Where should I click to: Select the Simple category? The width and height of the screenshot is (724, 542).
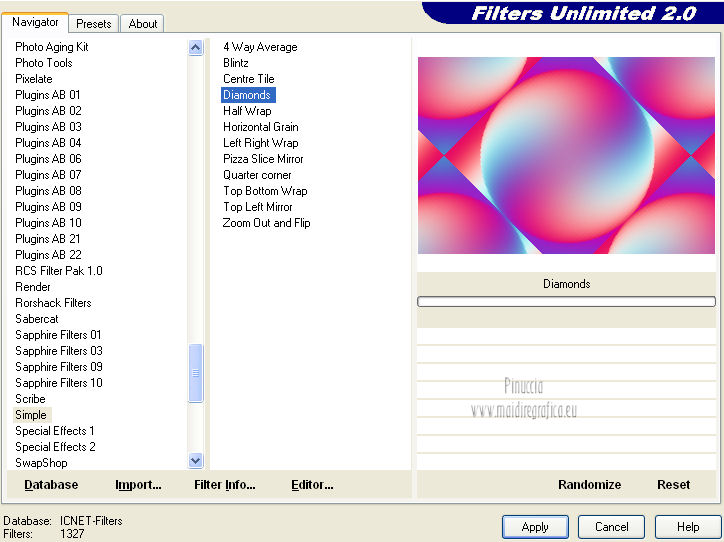31,415
